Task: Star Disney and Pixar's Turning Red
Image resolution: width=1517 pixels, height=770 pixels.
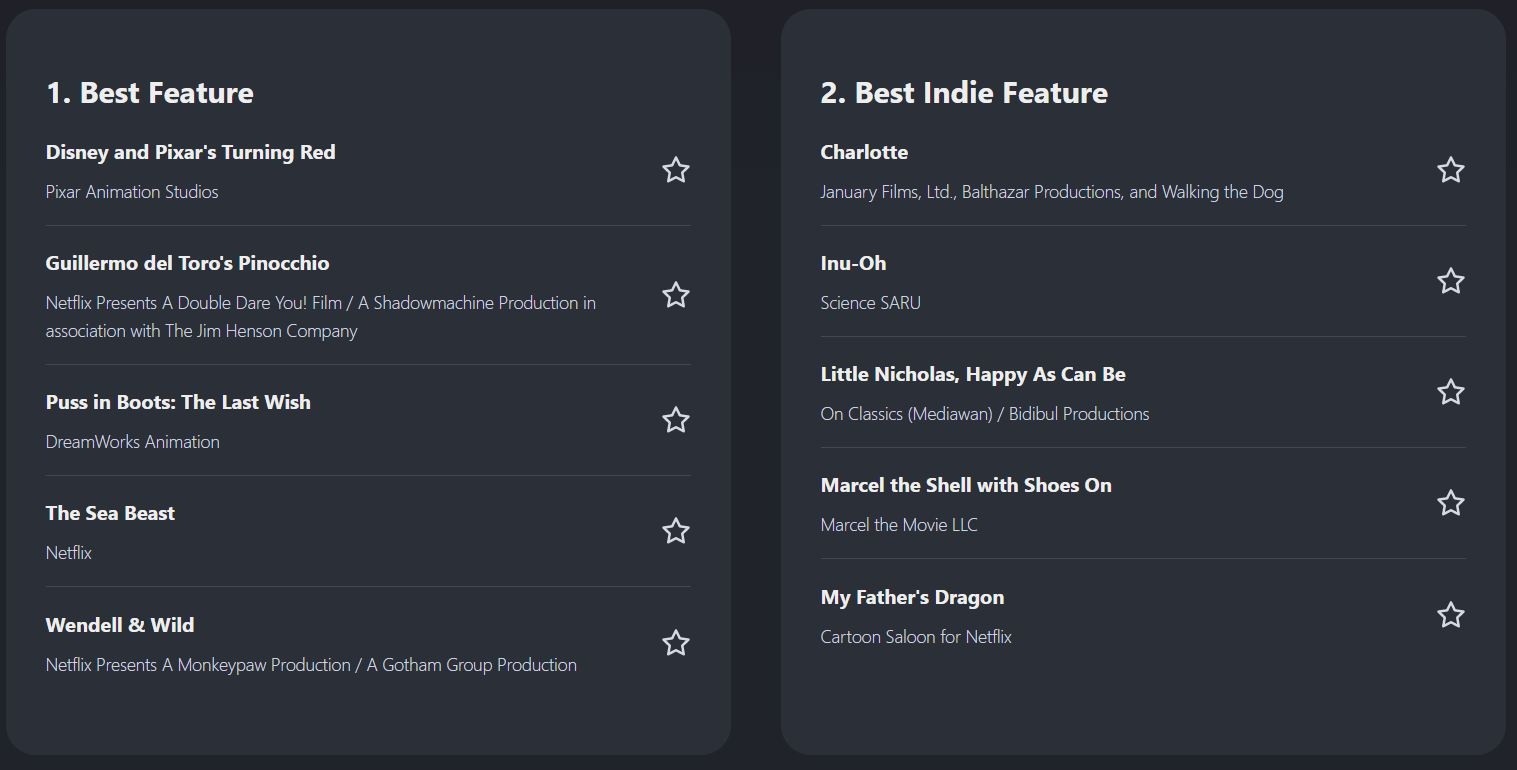Action: click(x=676, y=170)
